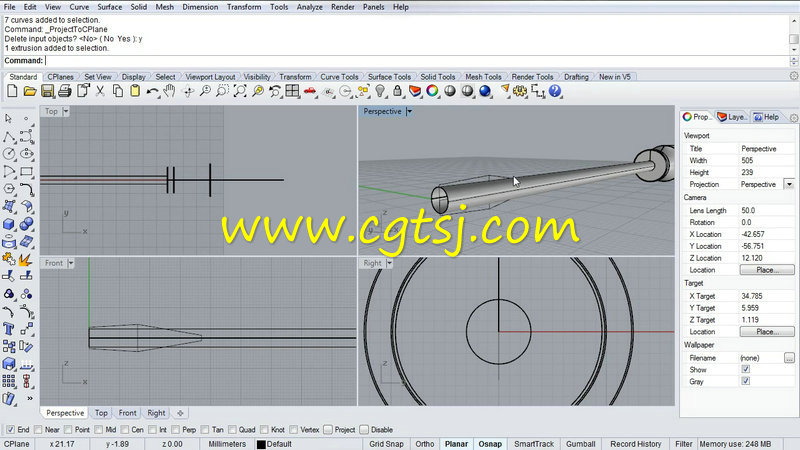Click the color wheel Properties icon
The image size is (800, 450).
tap(432, 91)
